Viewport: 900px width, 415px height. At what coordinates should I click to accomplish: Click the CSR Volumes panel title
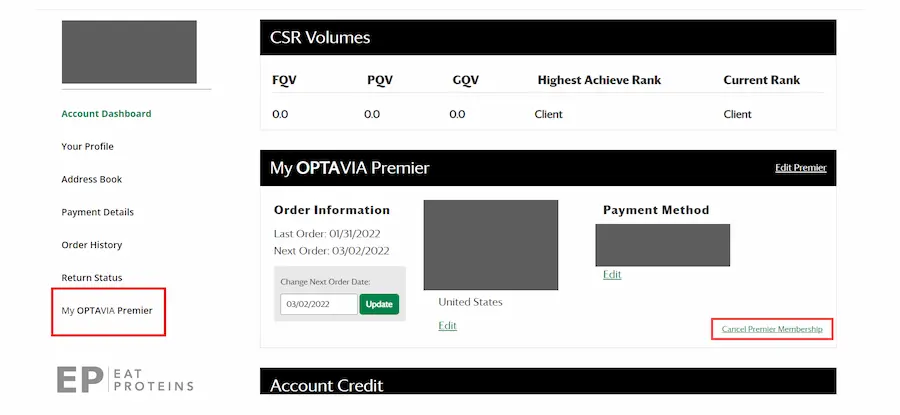tap(320, 38)
